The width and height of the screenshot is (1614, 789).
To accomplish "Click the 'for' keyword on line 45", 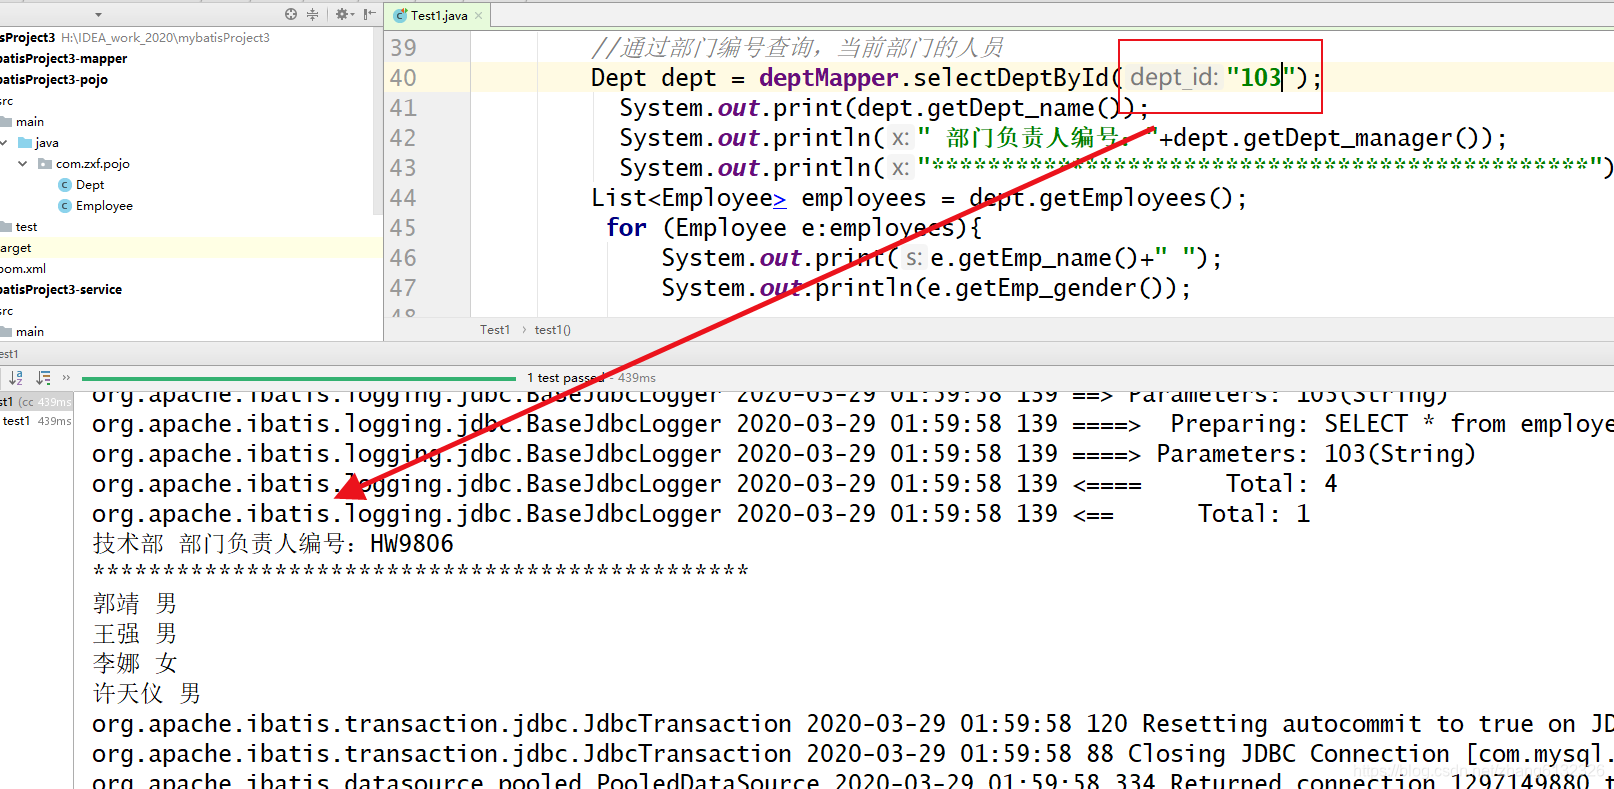I will pos(626,228).
